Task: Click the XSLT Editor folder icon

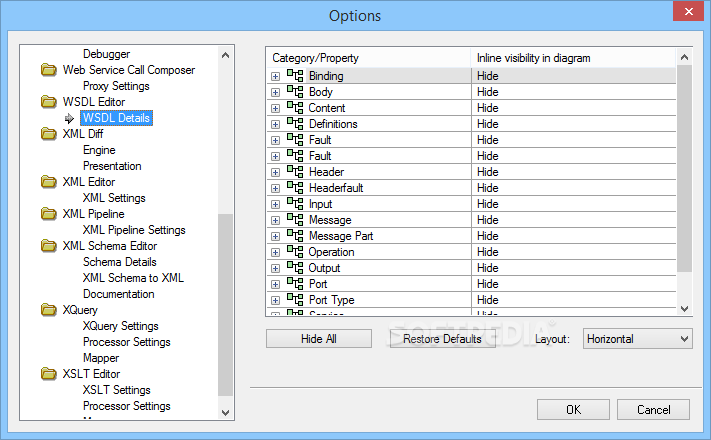Action: point(48,374)
